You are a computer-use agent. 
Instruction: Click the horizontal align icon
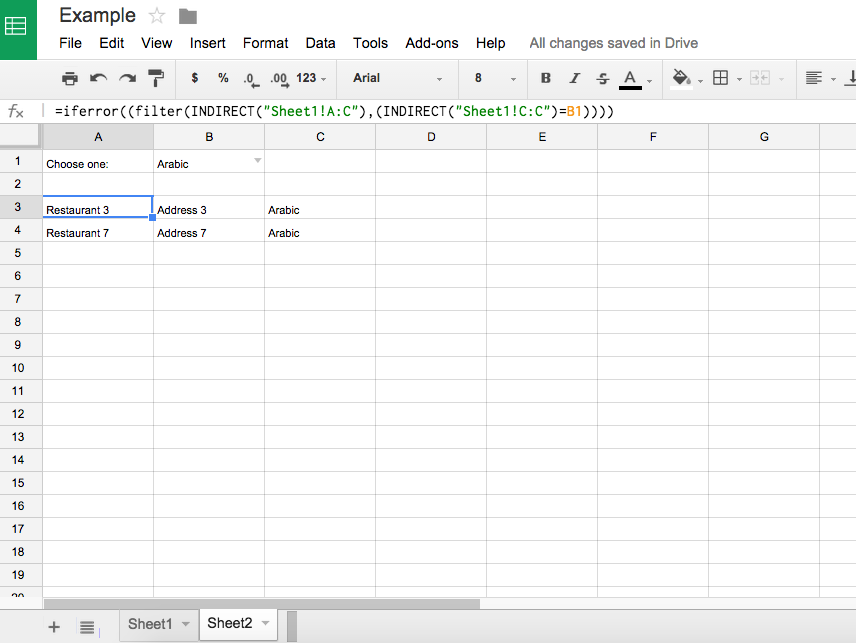click(813, 78)
